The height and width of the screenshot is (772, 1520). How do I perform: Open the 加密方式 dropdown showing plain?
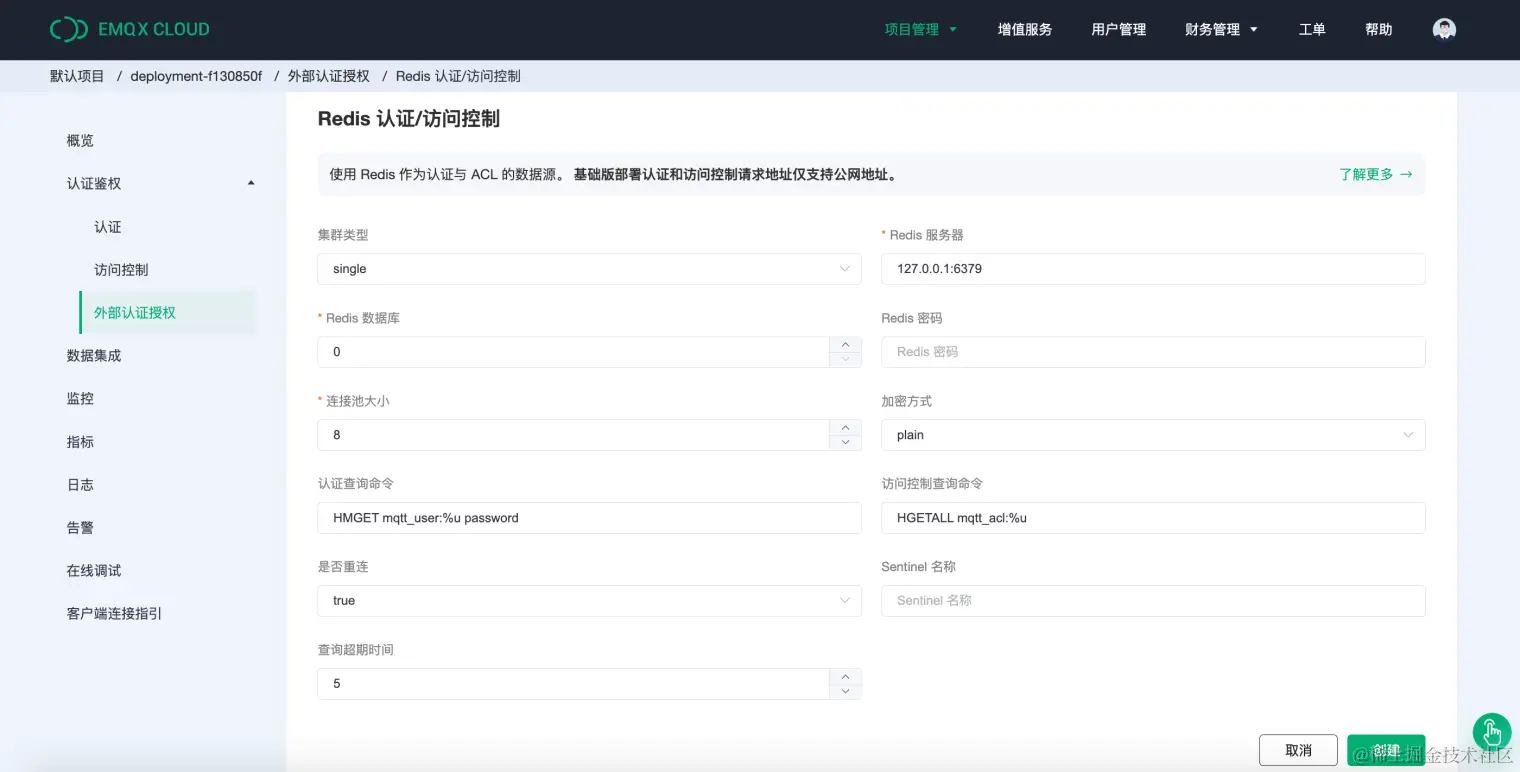click(x=1152, y=435)
